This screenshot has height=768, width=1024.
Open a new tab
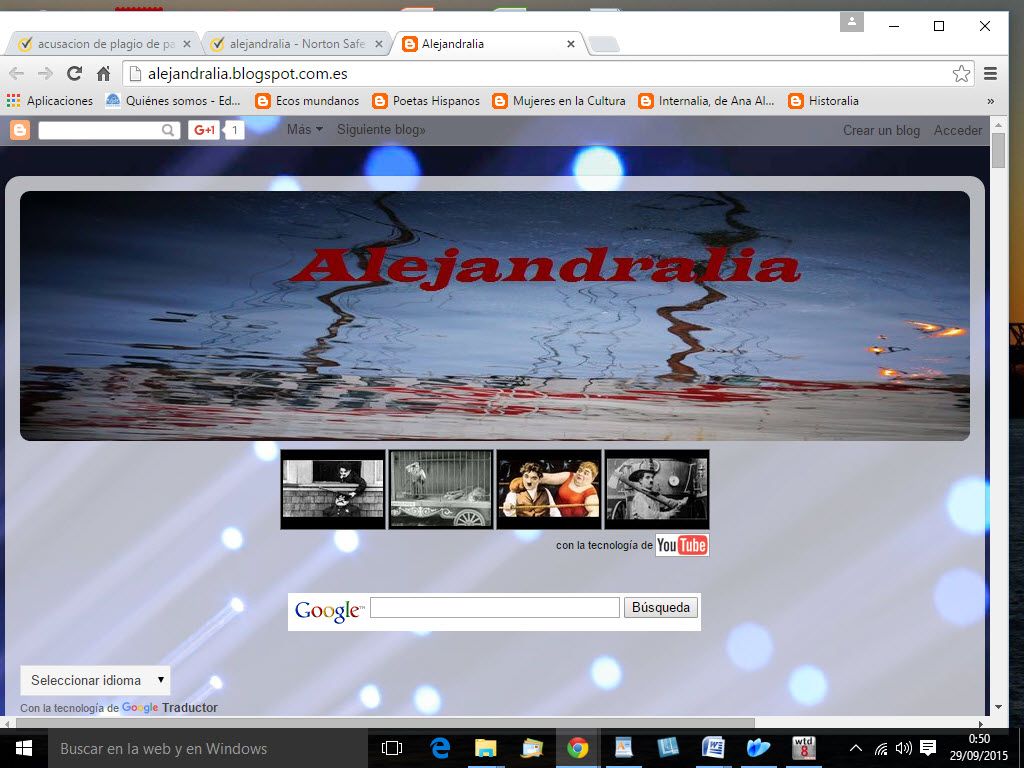[x=603, y=44]
